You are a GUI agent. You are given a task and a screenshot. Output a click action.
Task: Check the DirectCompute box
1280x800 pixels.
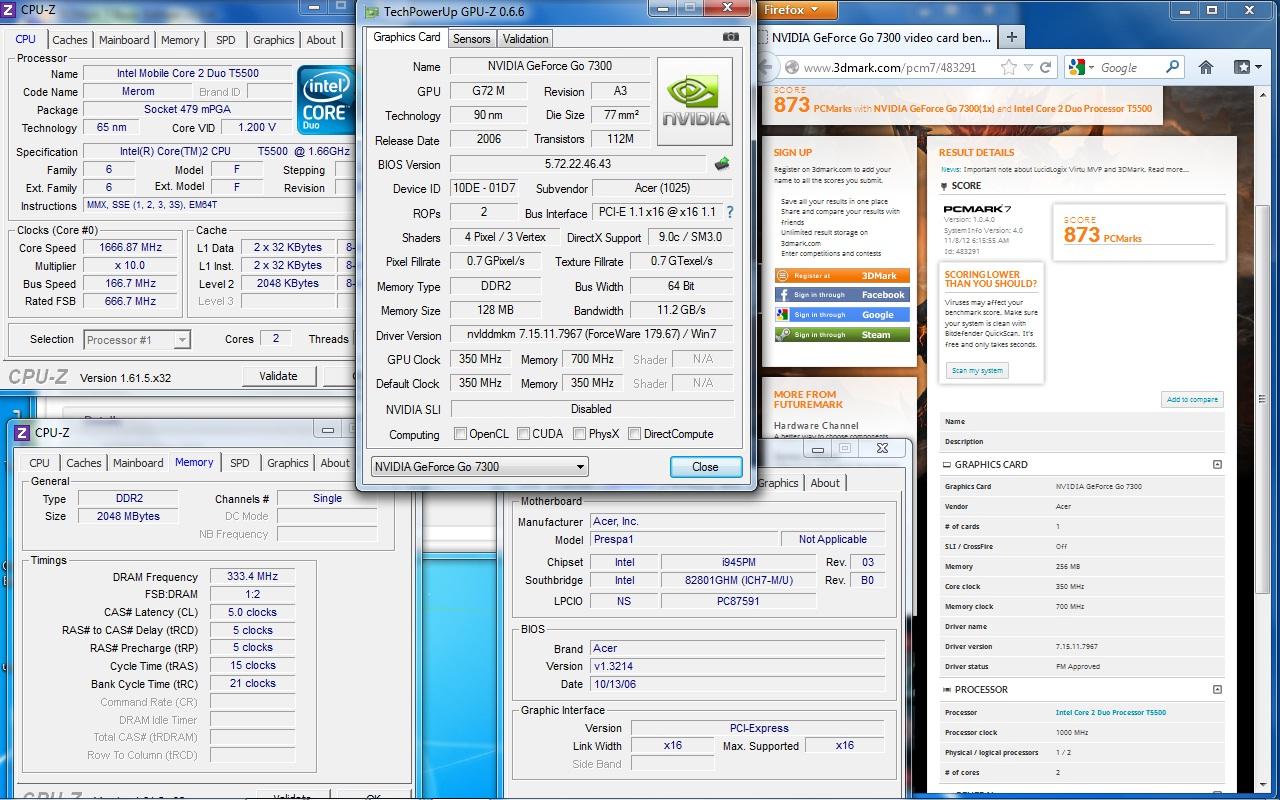click(x=634, y=434)
